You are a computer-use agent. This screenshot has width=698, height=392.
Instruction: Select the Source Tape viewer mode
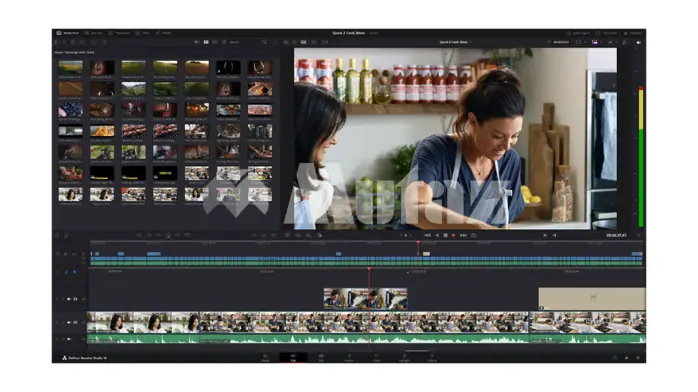click(x=295, y=42)
